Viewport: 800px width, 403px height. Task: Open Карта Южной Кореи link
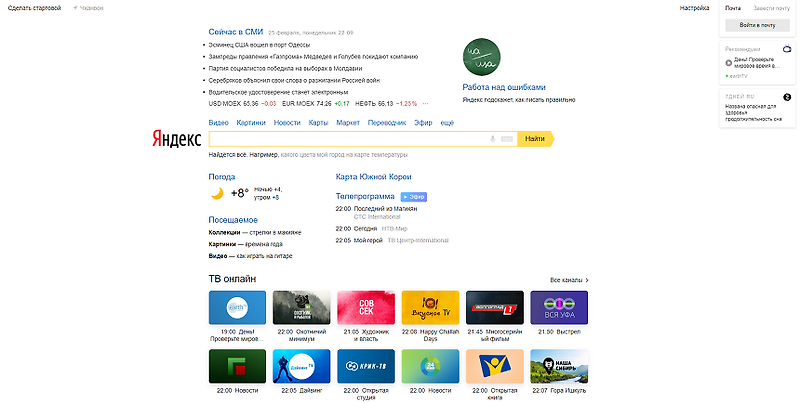(x=373, y=177)
